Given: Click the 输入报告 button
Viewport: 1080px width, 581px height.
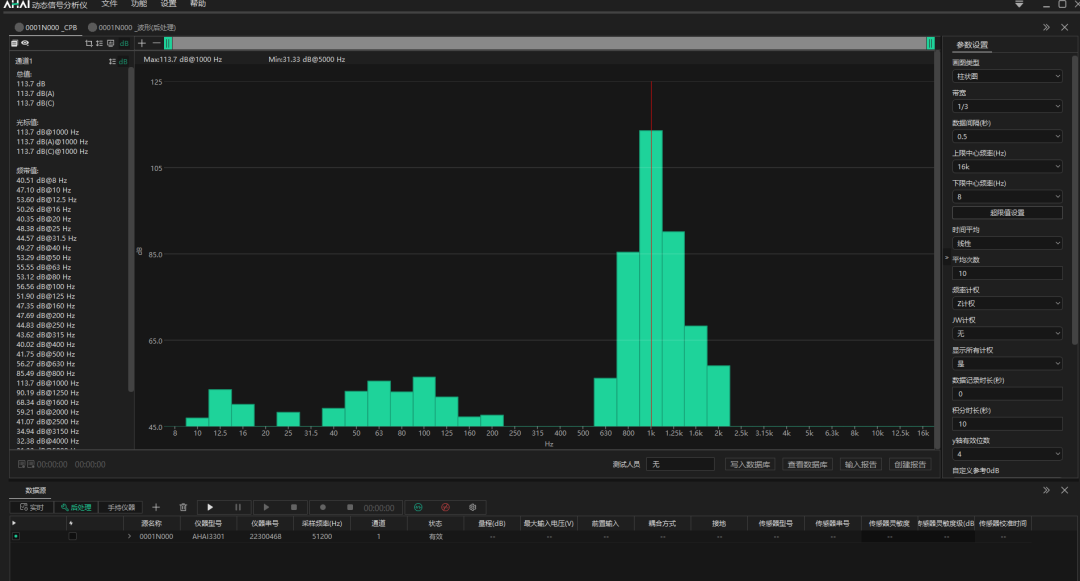Looking at the screenshot, I should [860, 465].
